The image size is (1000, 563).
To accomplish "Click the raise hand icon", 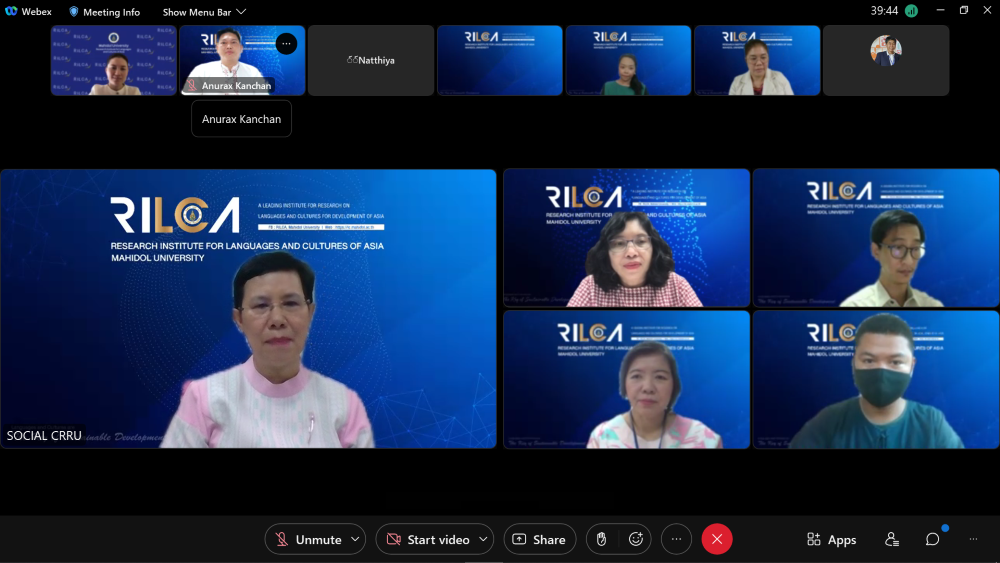I will 601,539.
